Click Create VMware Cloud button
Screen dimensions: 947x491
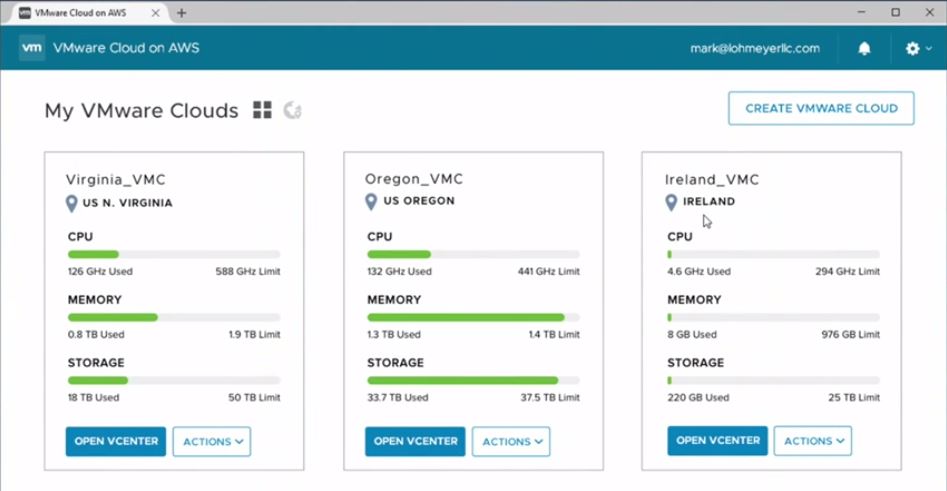click(x=821, y=109)
